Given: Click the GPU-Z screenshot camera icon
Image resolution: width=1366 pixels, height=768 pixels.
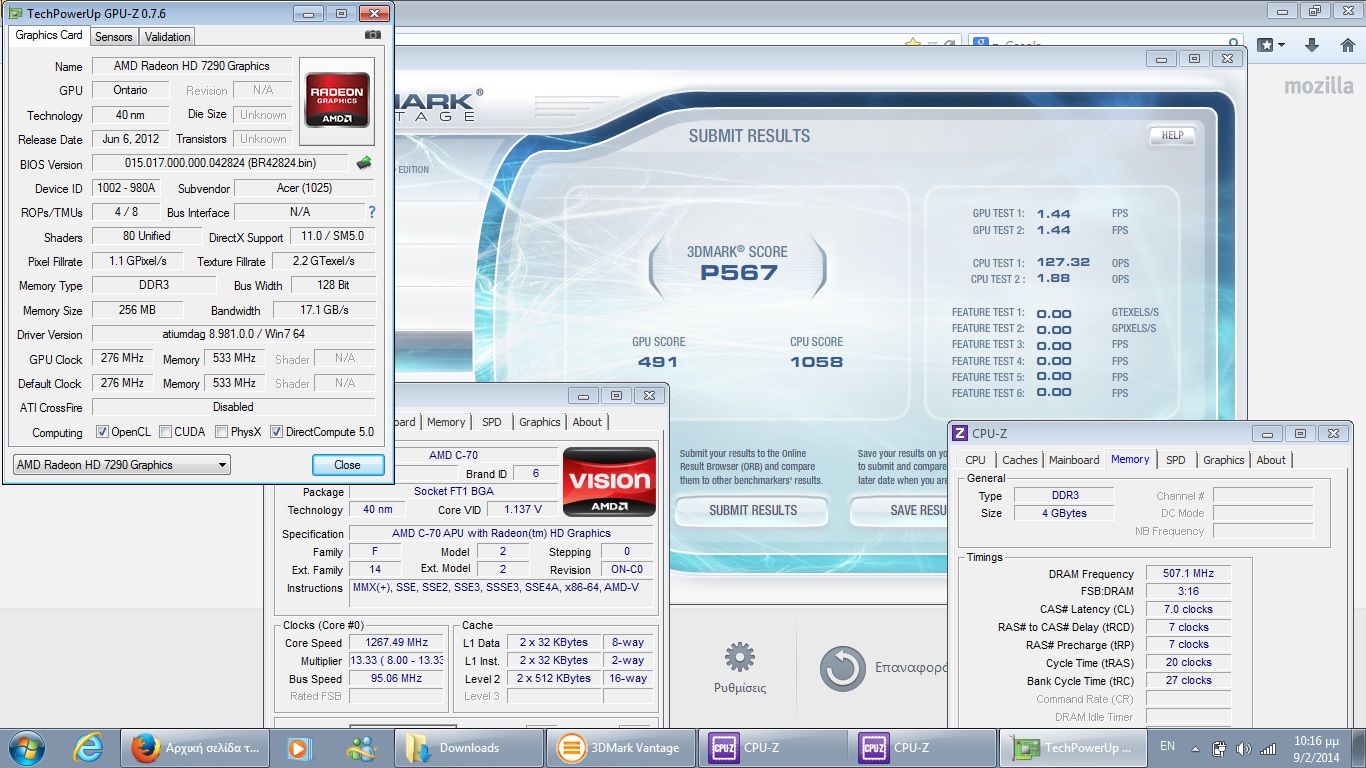Looking at the screenshot, I should pos(373,34).
